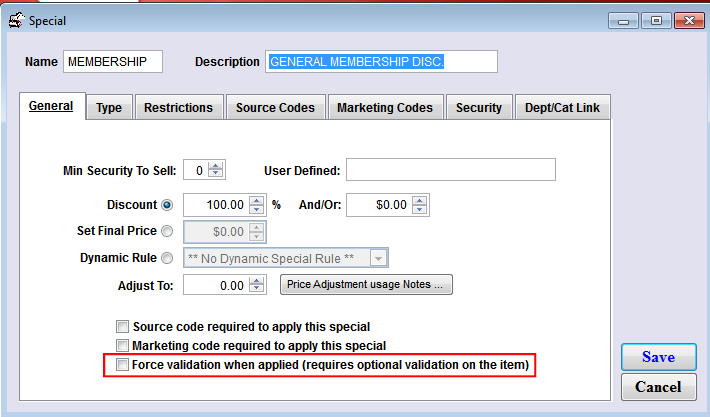Open the Source Codes tab

(275, 108)
